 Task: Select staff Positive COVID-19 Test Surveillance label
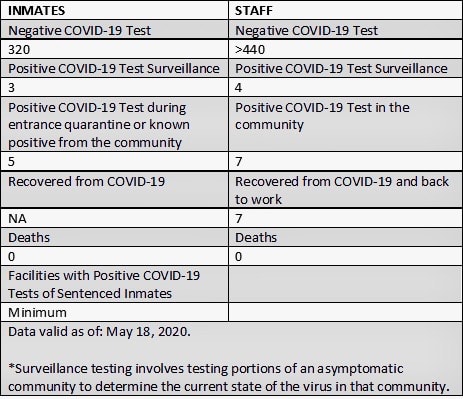coord(345,68)
